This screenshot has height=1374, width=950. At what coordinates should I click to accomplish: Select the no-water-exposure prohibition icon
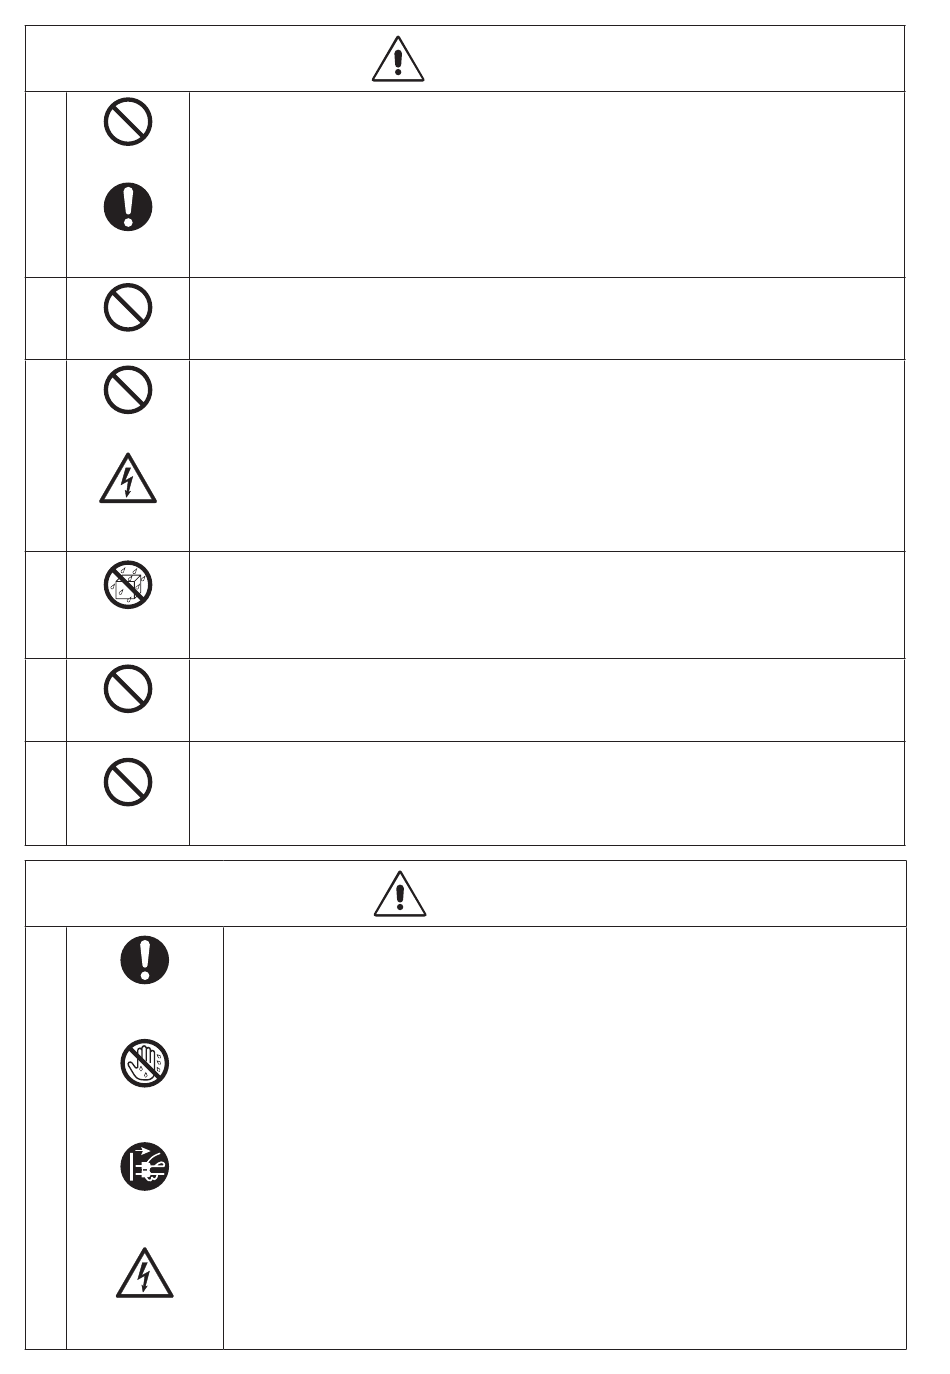pos(128,586)
